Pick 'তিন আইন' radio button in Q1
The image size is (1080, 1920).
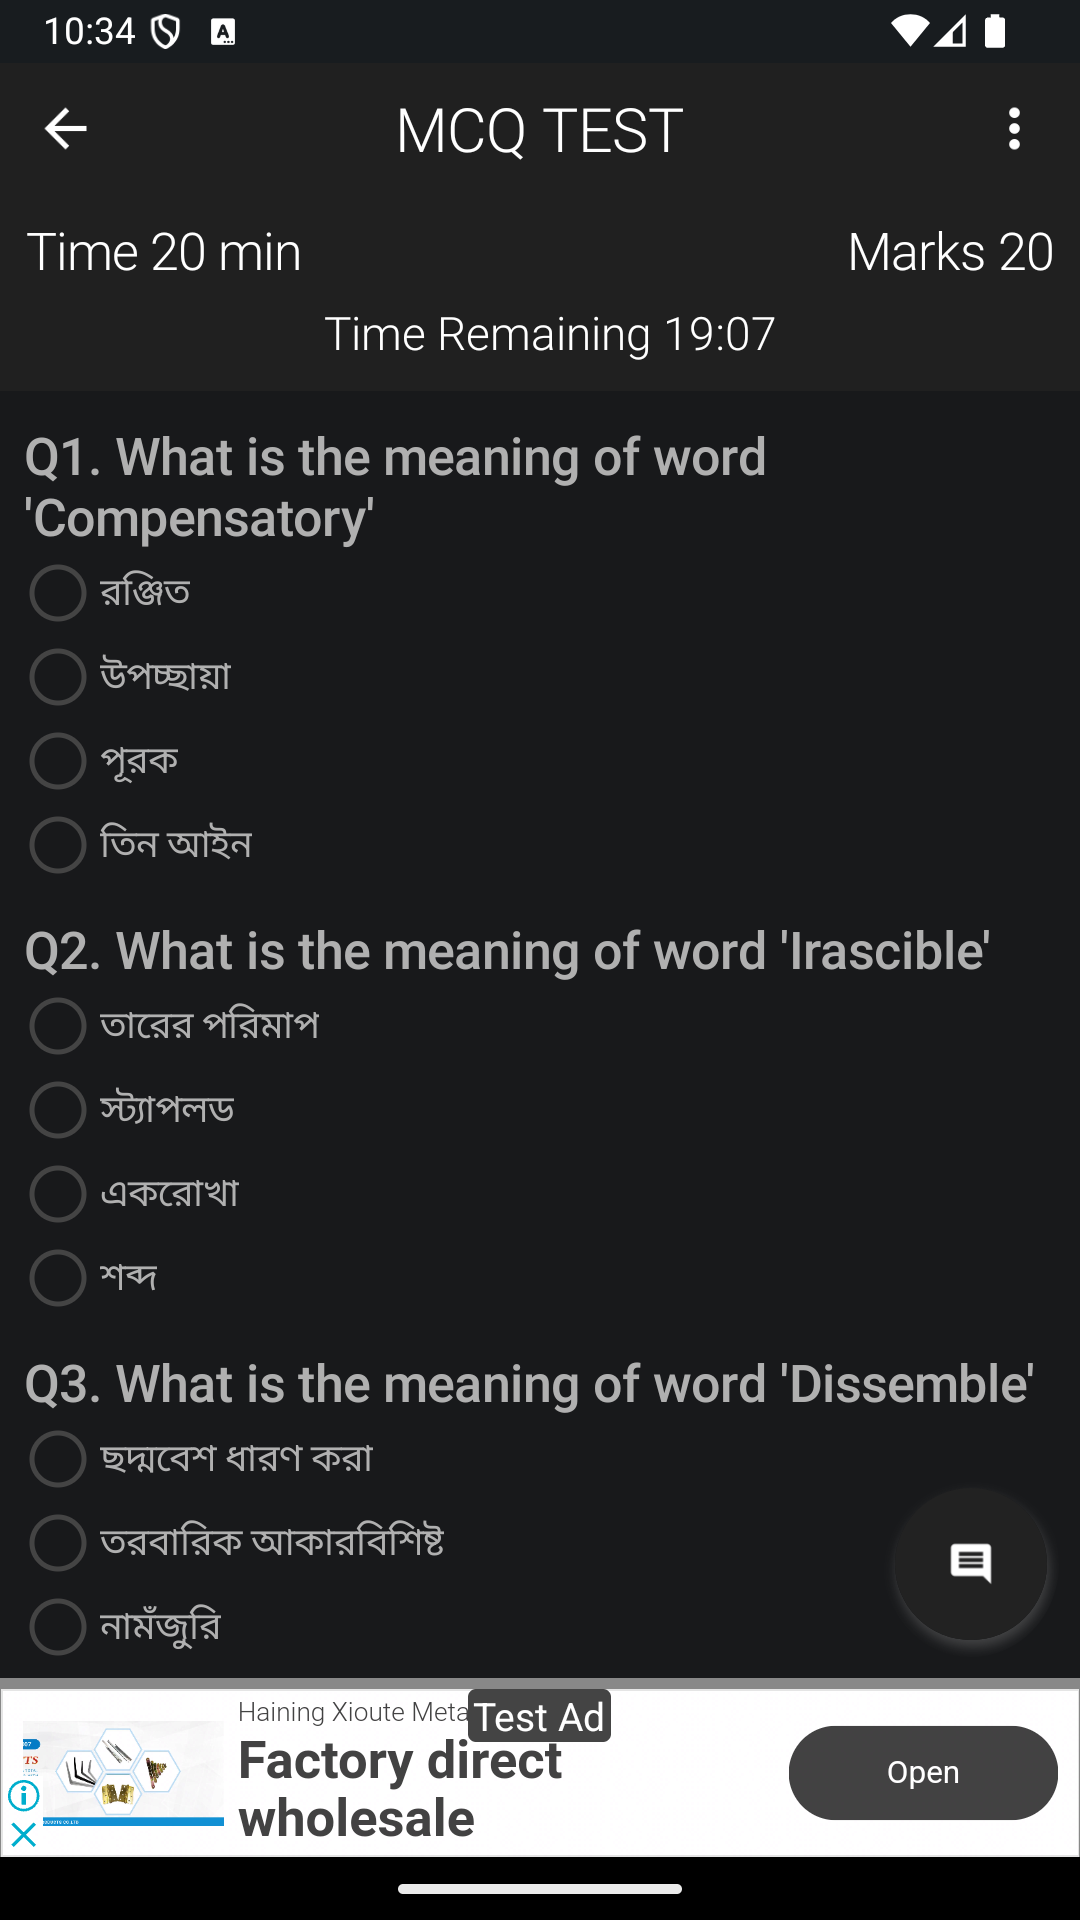[x=58, y=845]
